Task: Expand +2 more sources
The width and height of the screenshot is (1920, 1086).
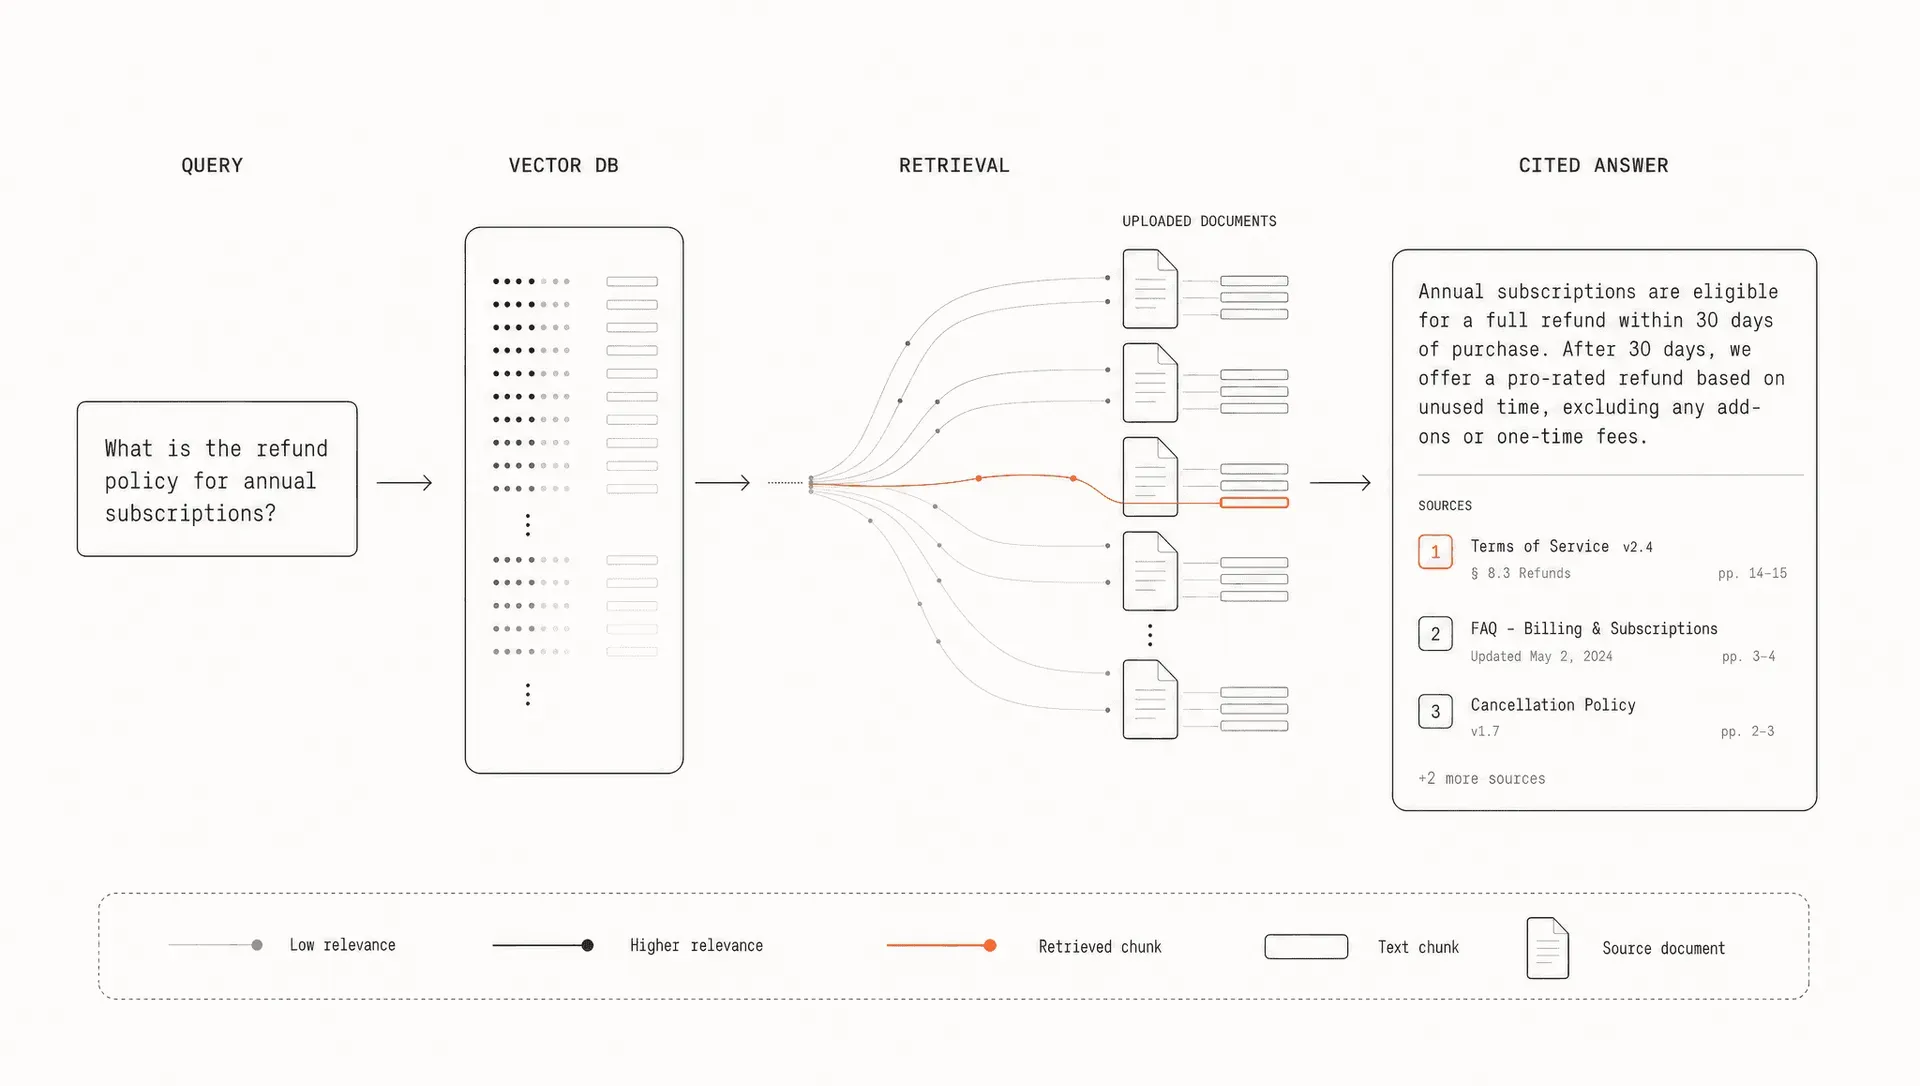Action: 1481,779
